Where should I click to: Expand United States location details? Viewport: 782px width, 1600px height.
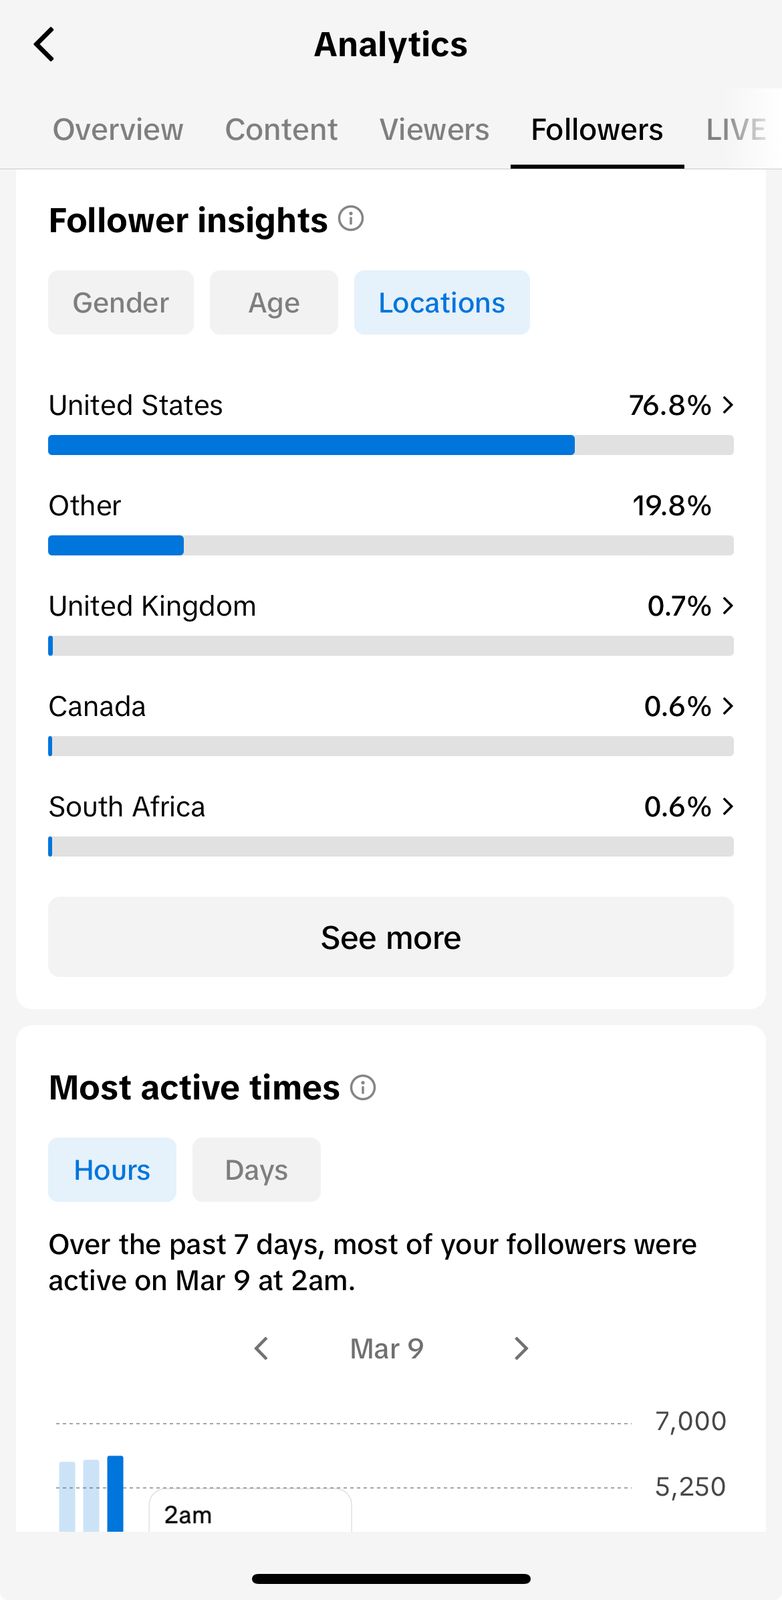coord(727,405)
